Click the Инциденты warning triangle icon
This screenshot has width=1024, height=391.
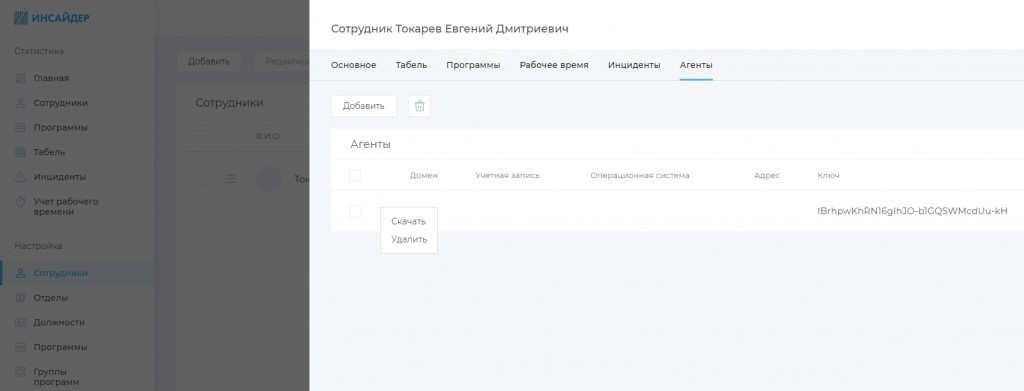point(20,177)
